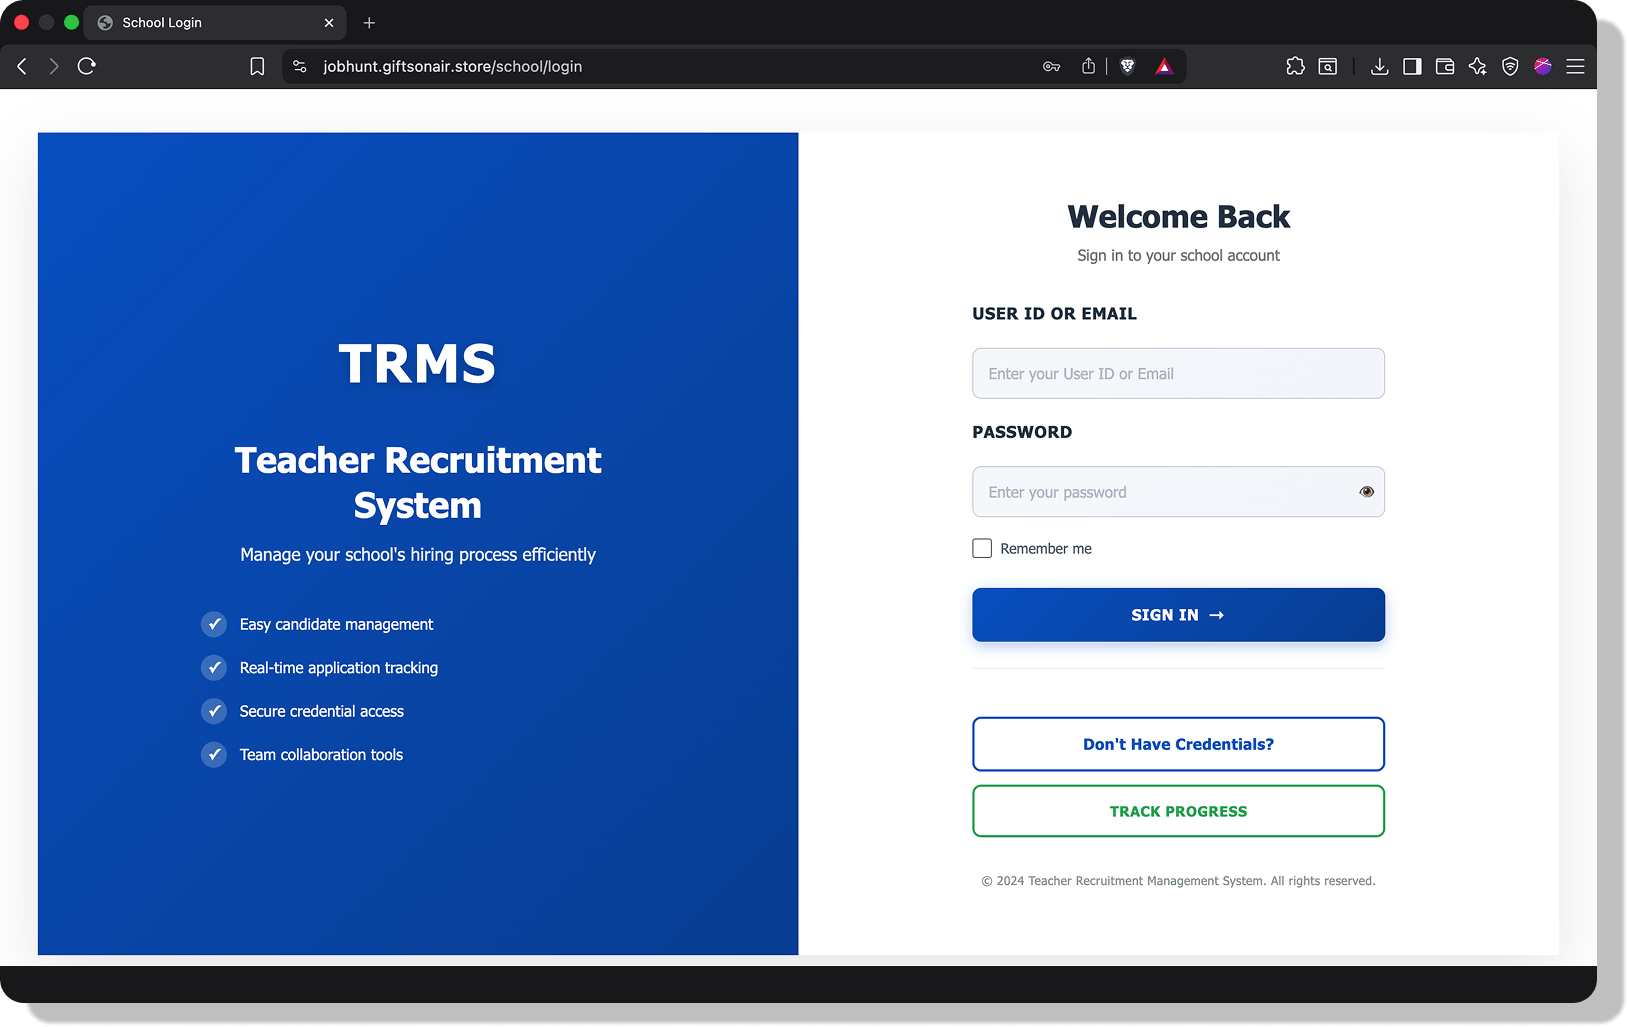Image resolution: width=1628 pixels, height=1027 pixels.
Task: Open the password key icon in the address bar
Action: click(1051, 67)
